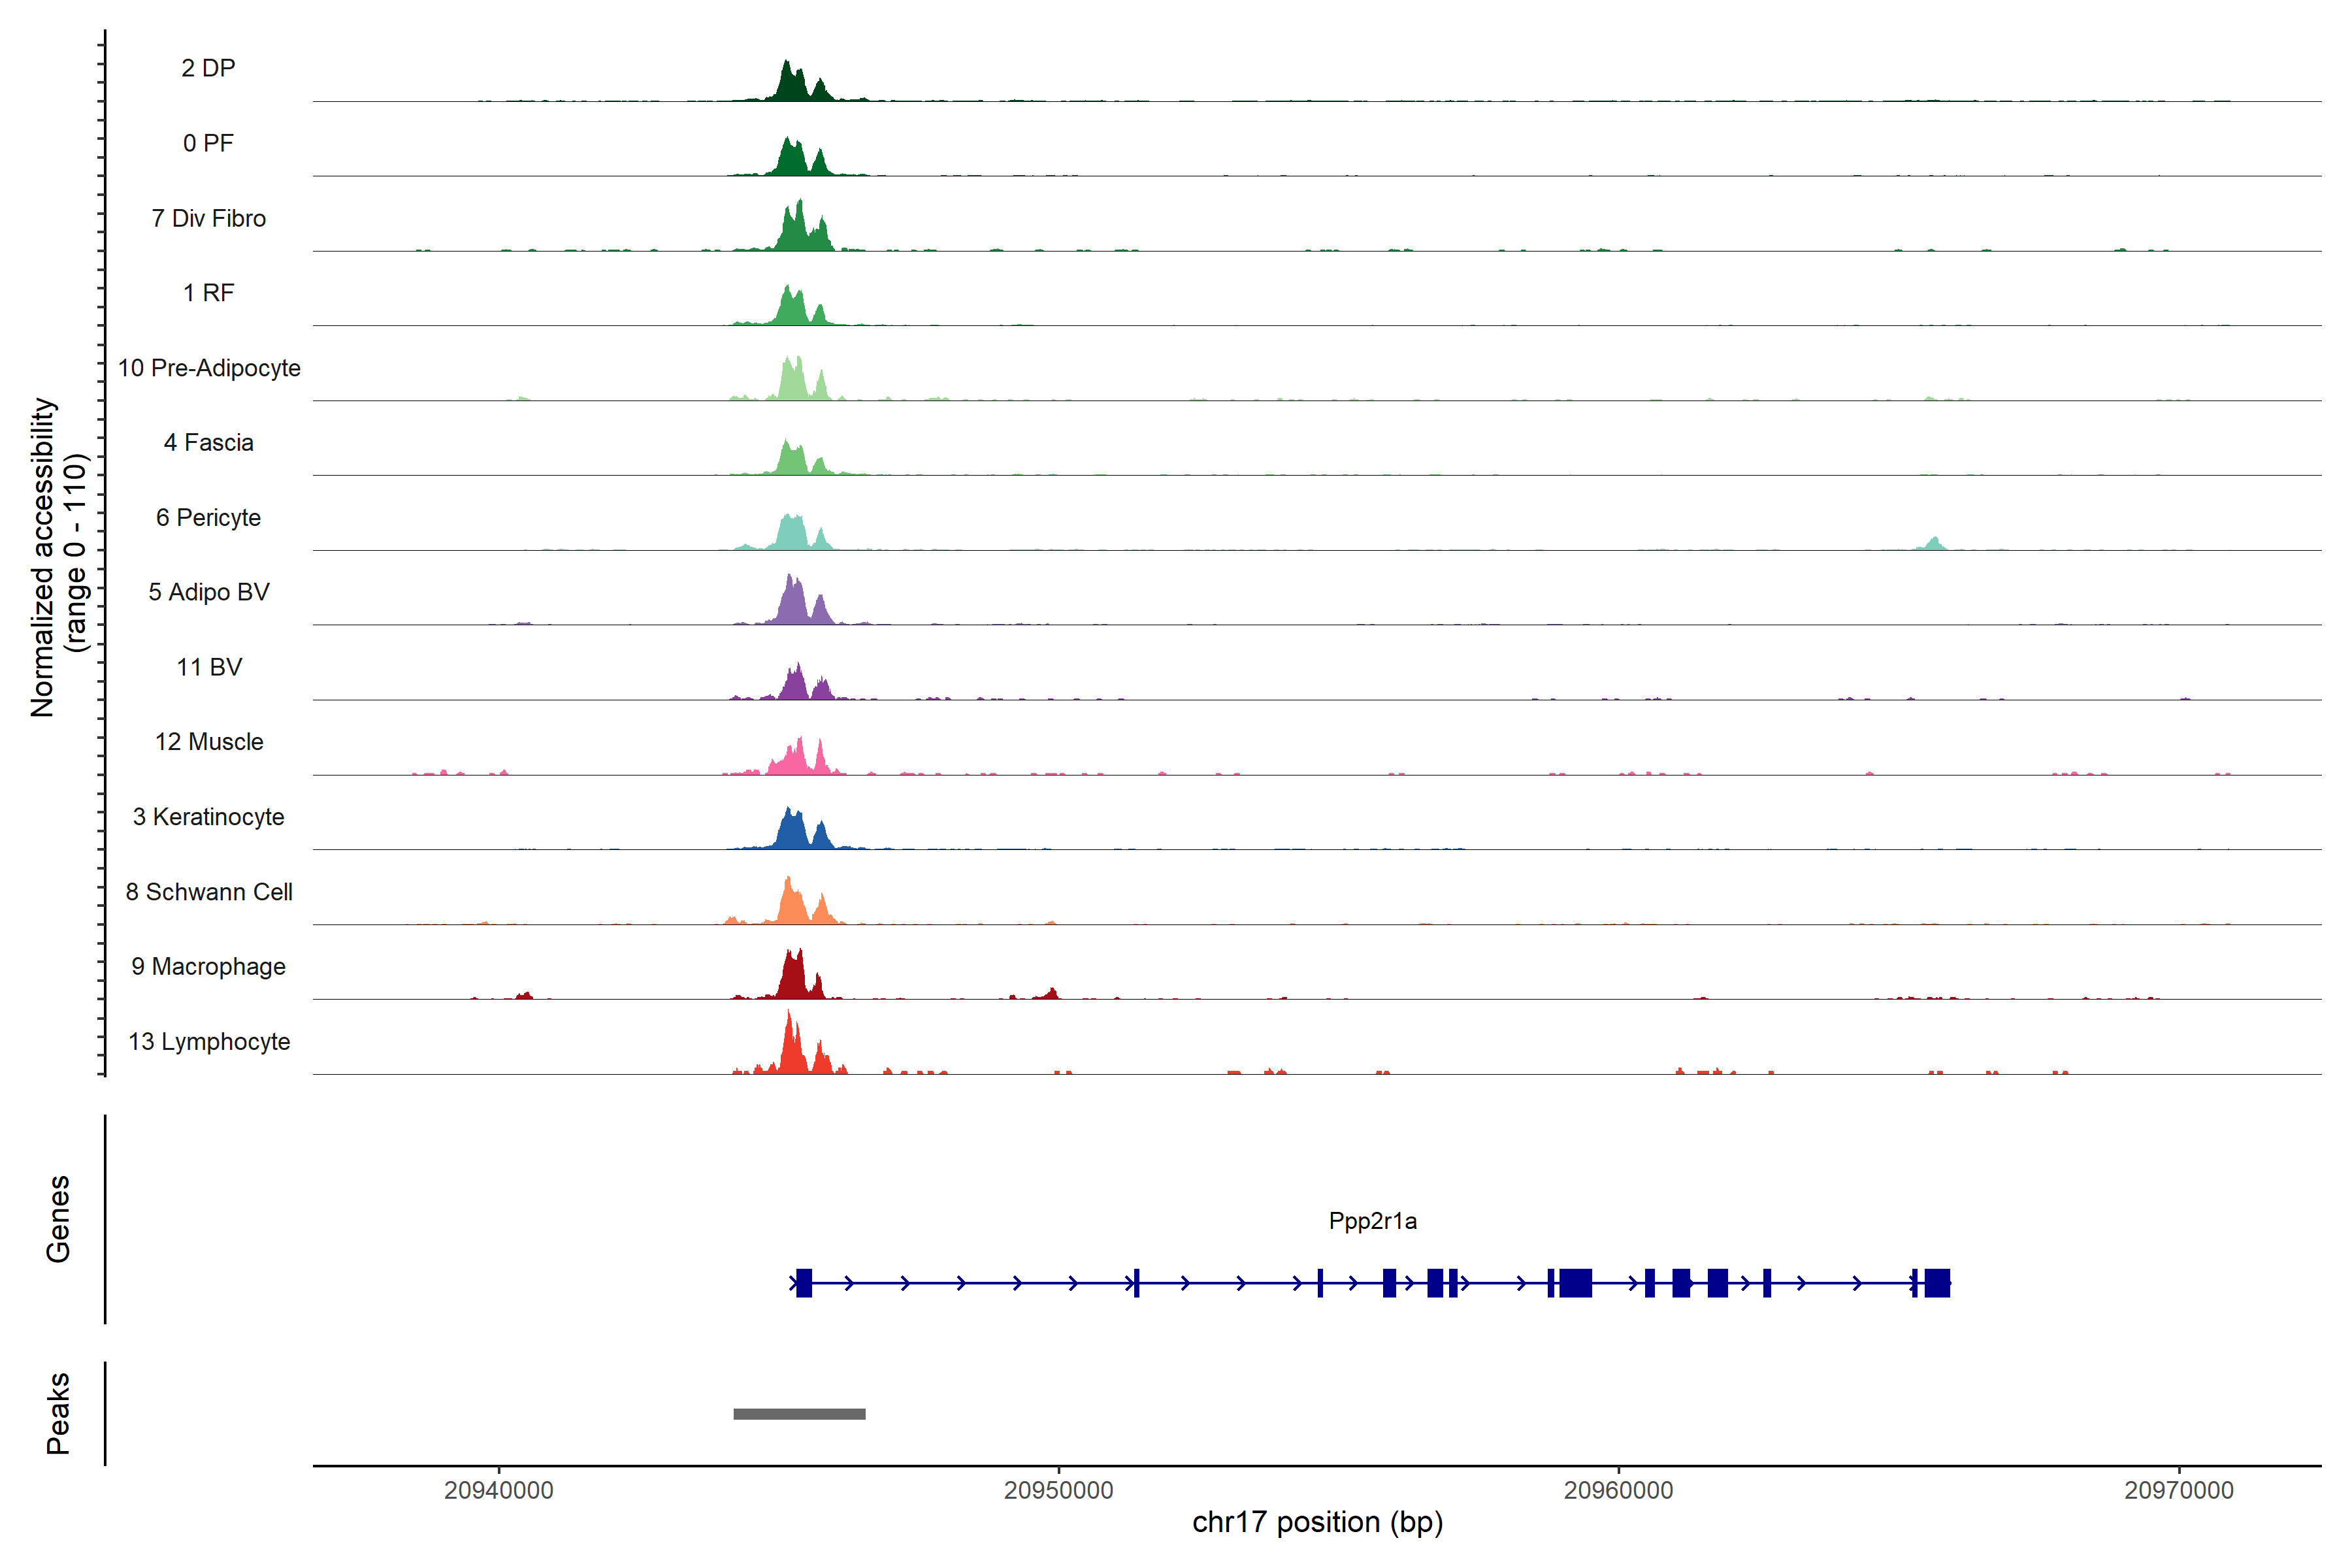This screenshot has height=1568, width=2352.
Task: Click the 12 Muscle track label
Action: [209, 742]
